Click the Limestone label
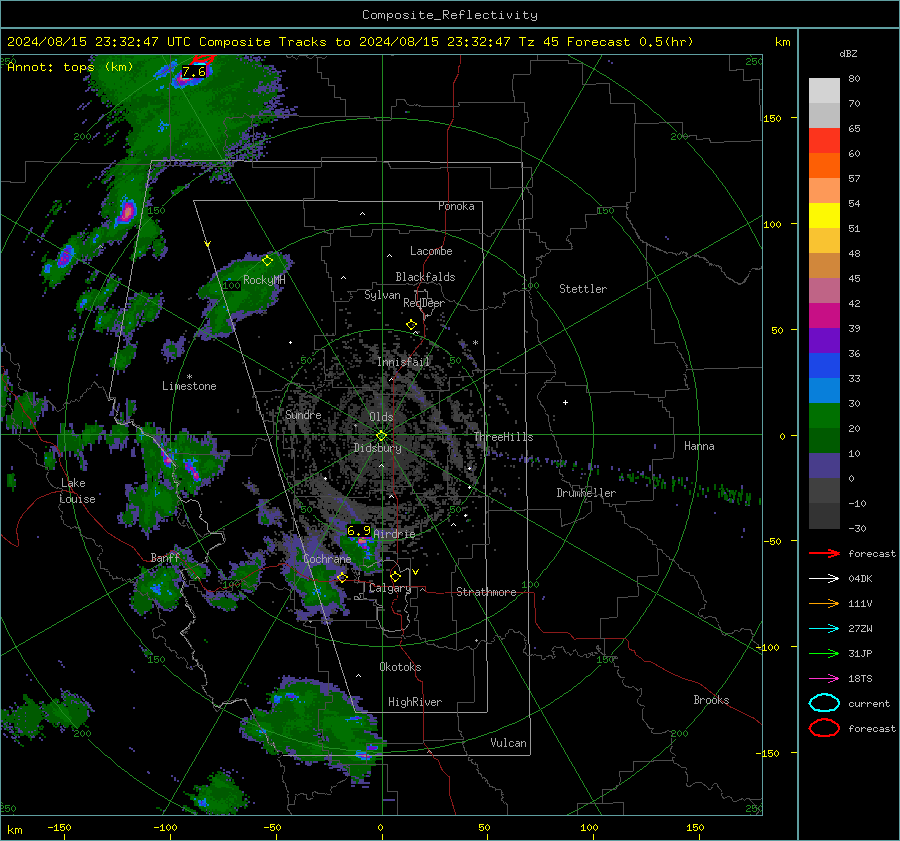This screenshot has width=900, height=841. click(189, 386)
